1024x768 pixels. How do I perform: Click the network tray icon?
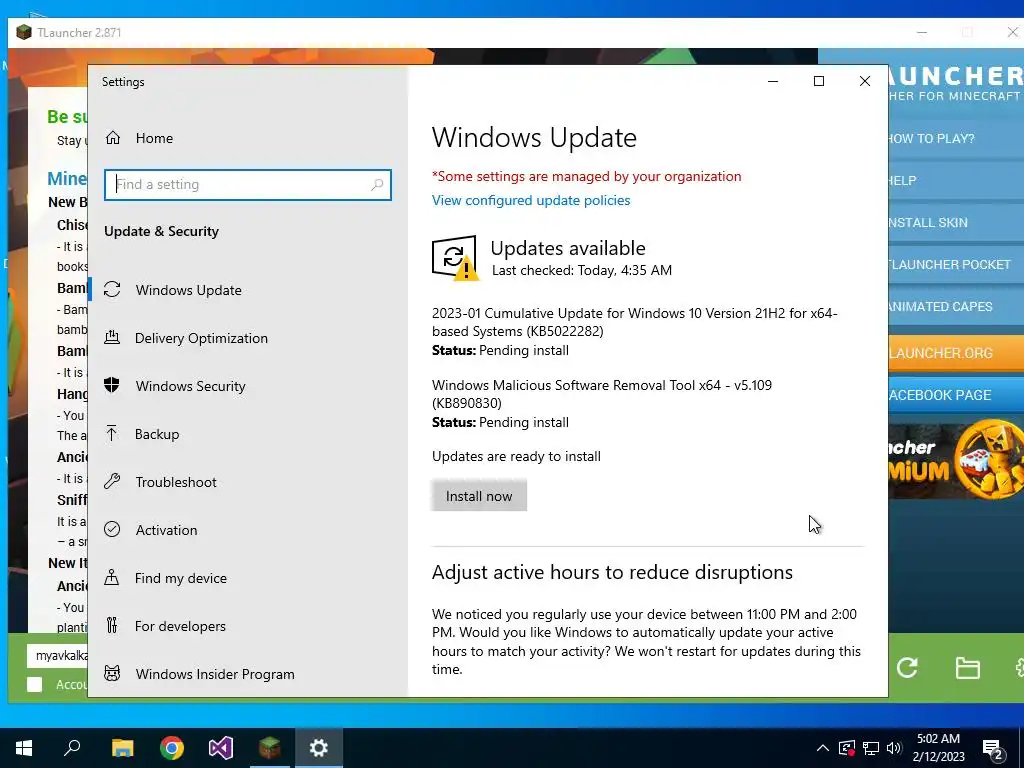pyautogui.click(x=871, y=748)
